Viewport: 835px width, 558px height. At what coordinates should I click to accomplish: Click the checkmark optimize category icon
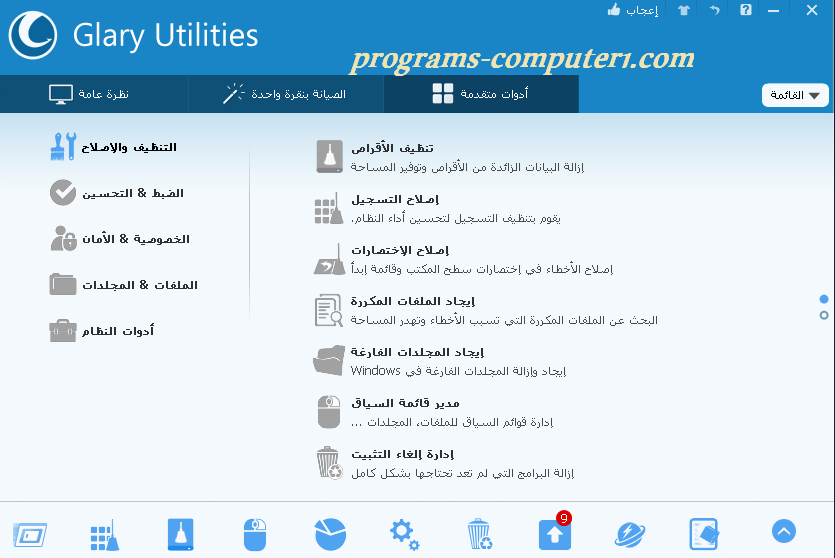click(63, 192)
